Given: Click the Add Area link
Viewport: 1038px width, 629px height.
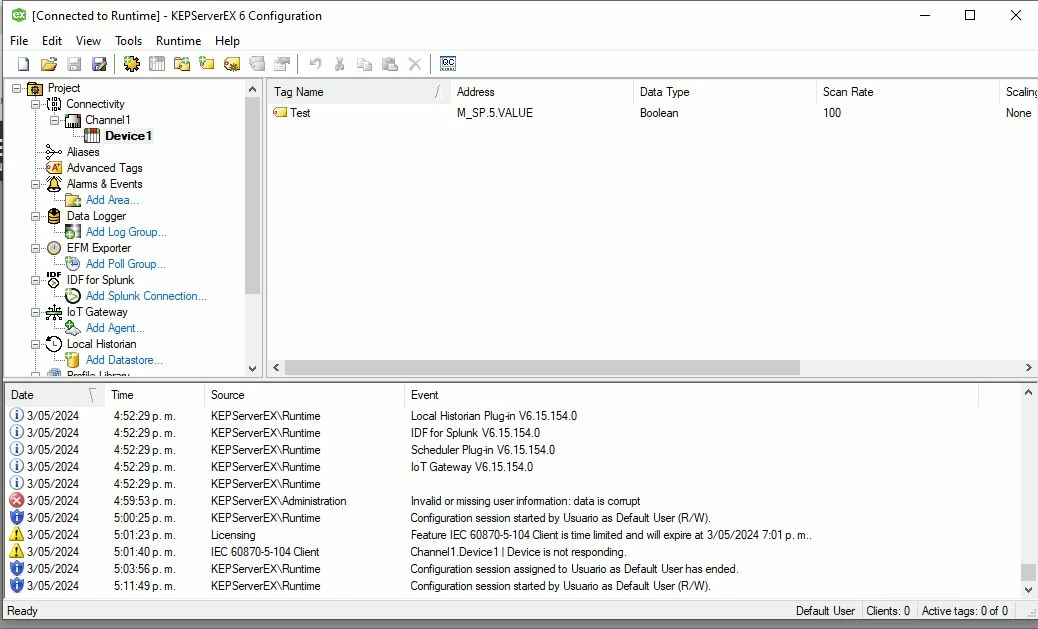Looking at the screenshot, I should pyautogui.click(x=112, y=200).
